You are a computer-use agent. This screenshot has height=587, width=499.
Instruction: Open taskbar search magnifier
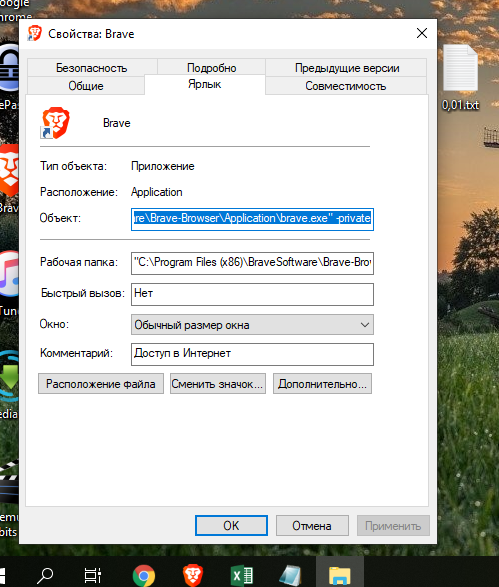[x=45, y=575]
